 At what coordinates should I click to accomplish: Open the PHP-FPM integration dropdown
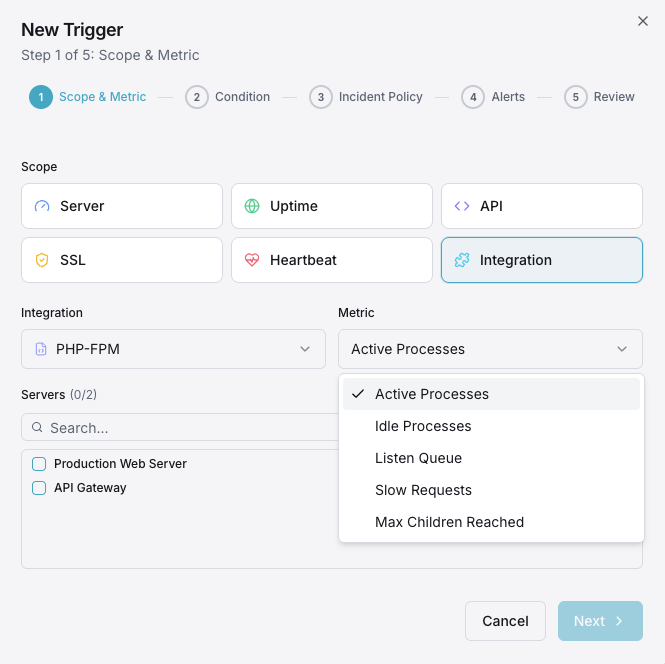(173, 349)
